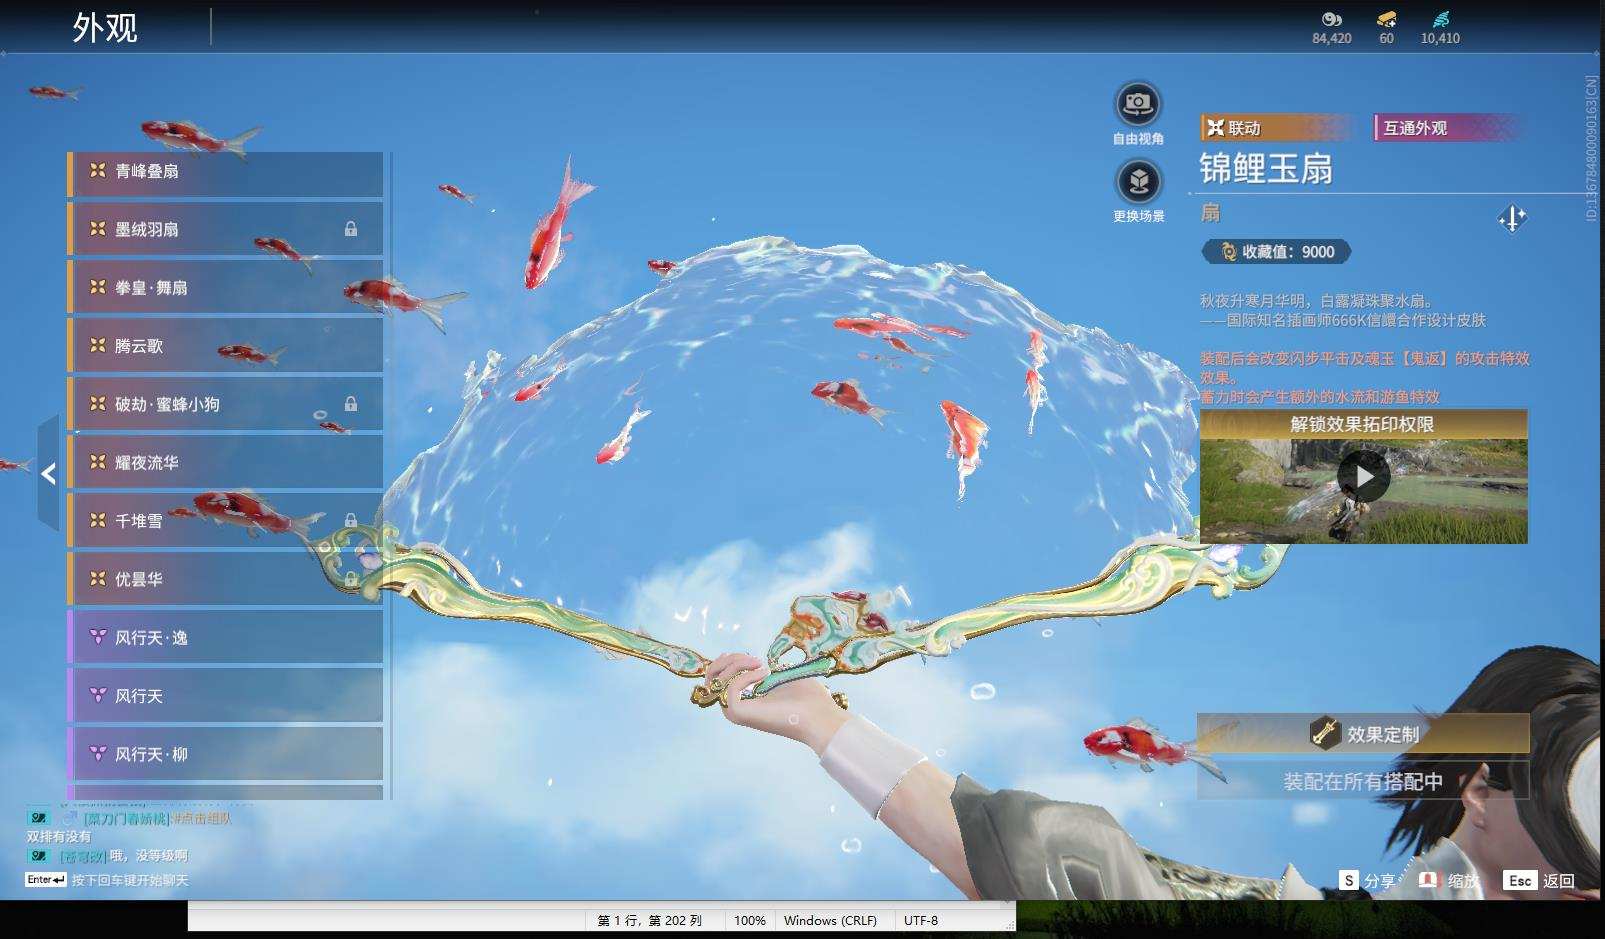1605x939 pixels.
Task: Collapse the skin list with left chevron
Action: click(x=48, y=473)
